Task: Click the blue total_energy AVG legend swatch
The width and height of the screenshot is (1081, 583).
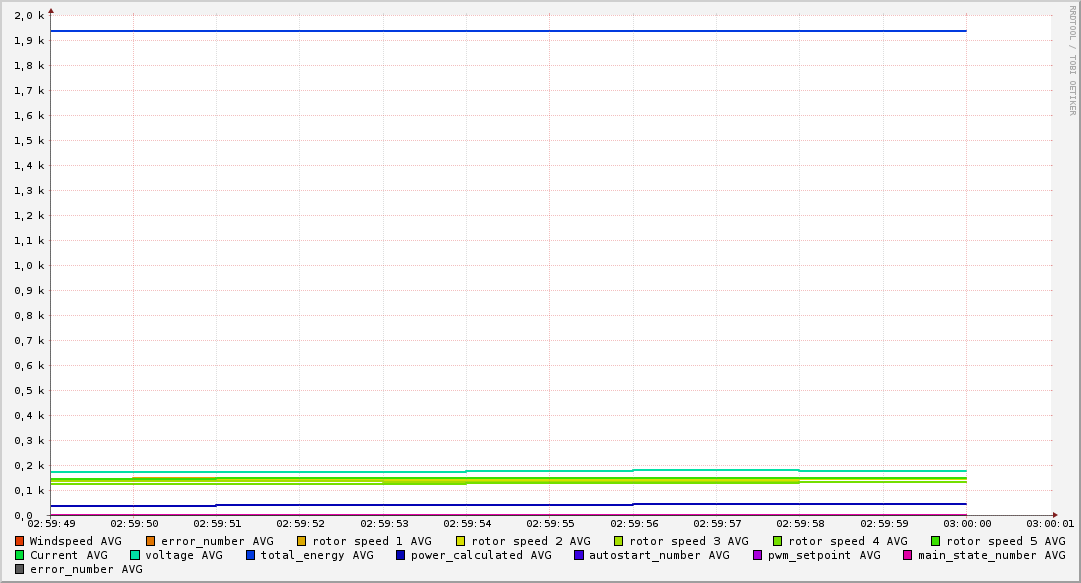Action: coord(251,555)
